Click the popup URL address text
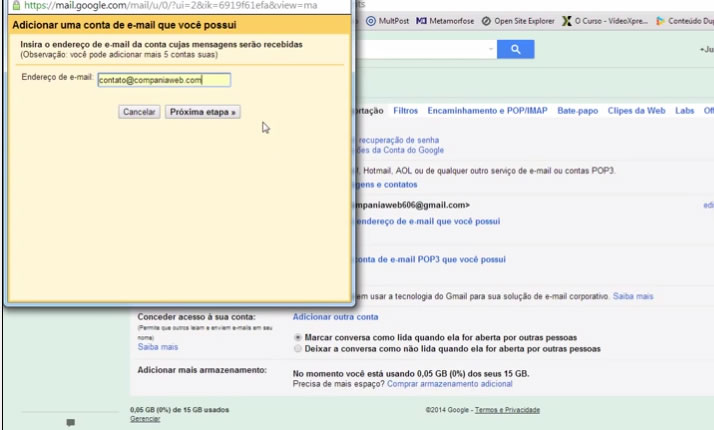Image resolution: width=714 pixels, height=430 pixels. pos(171,5)
